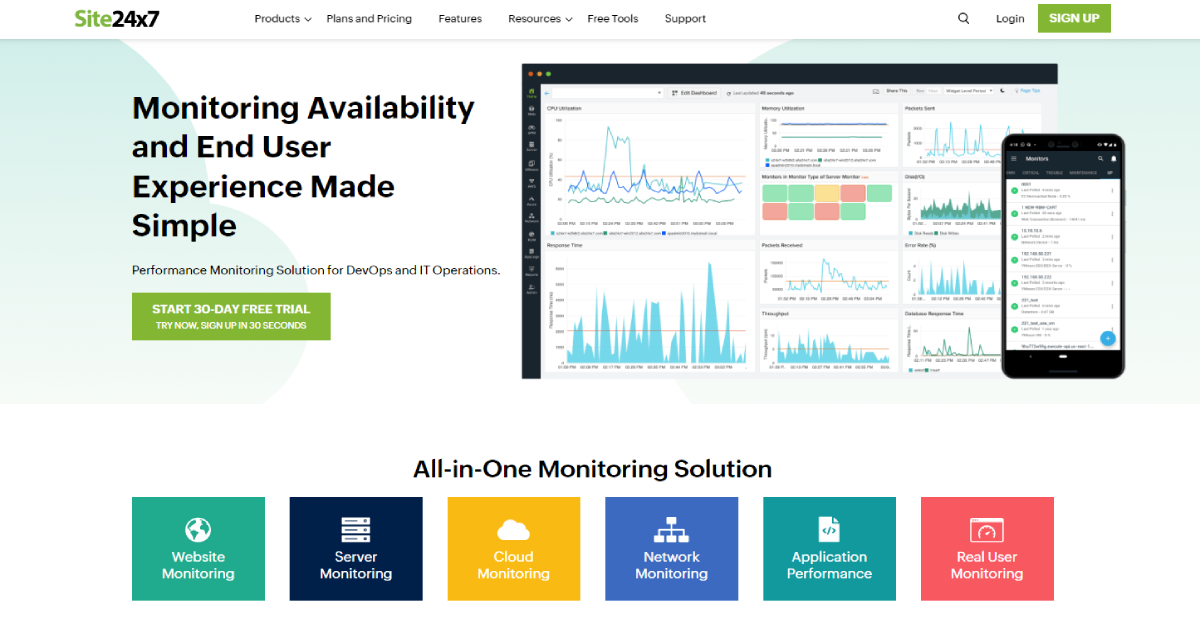This screenshot has height=630, width=1200.
Task: Toggle the moon dark-mode icon in dashboard
Action: tap(1003, 91)
